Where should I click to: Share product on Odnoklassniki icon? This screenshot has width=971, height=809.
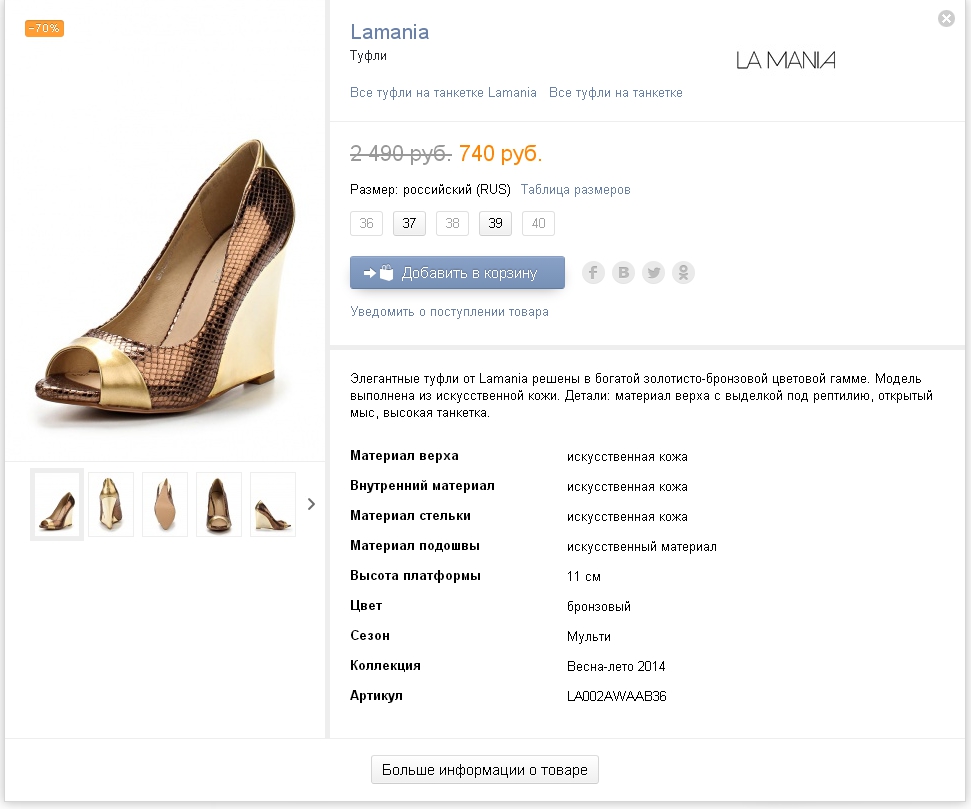tap(684, 273)
